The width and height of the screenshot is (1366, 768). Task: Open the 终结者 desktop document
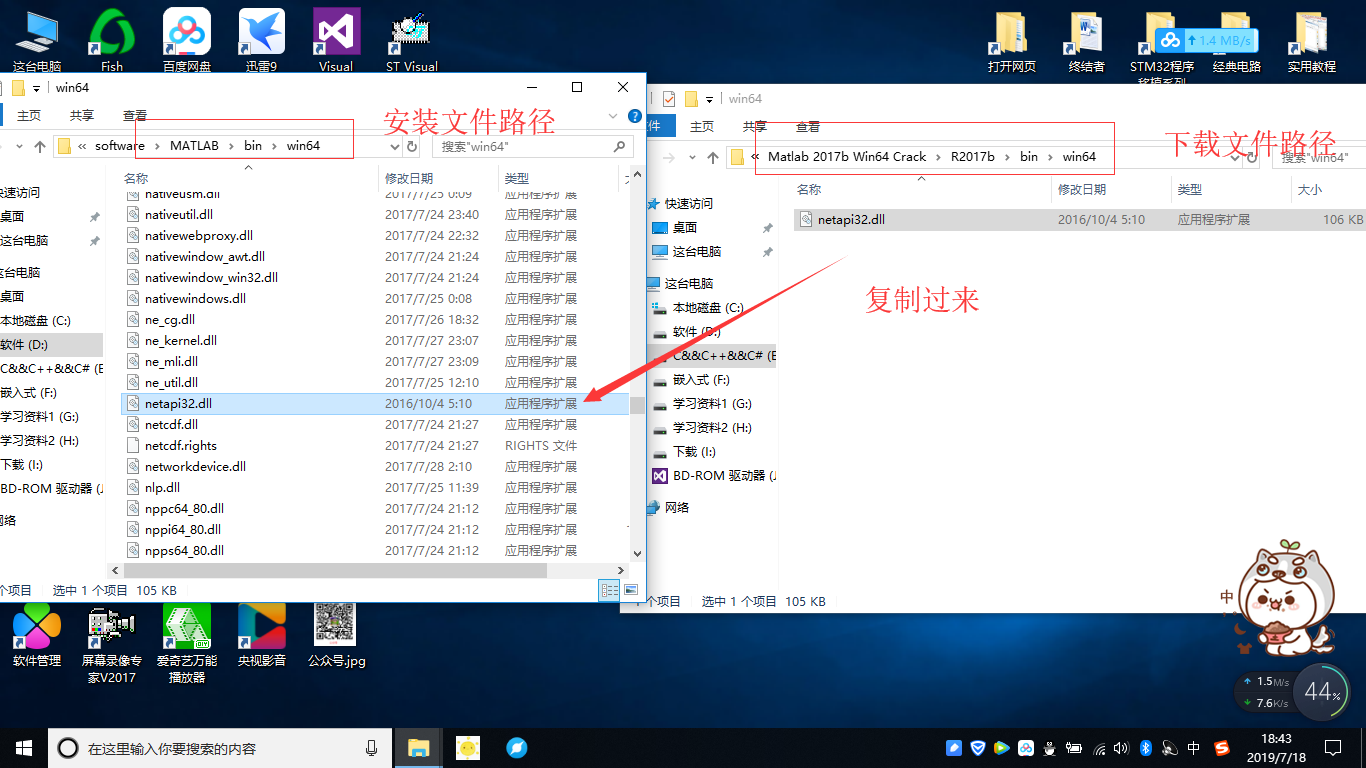tap(1087, 42)
